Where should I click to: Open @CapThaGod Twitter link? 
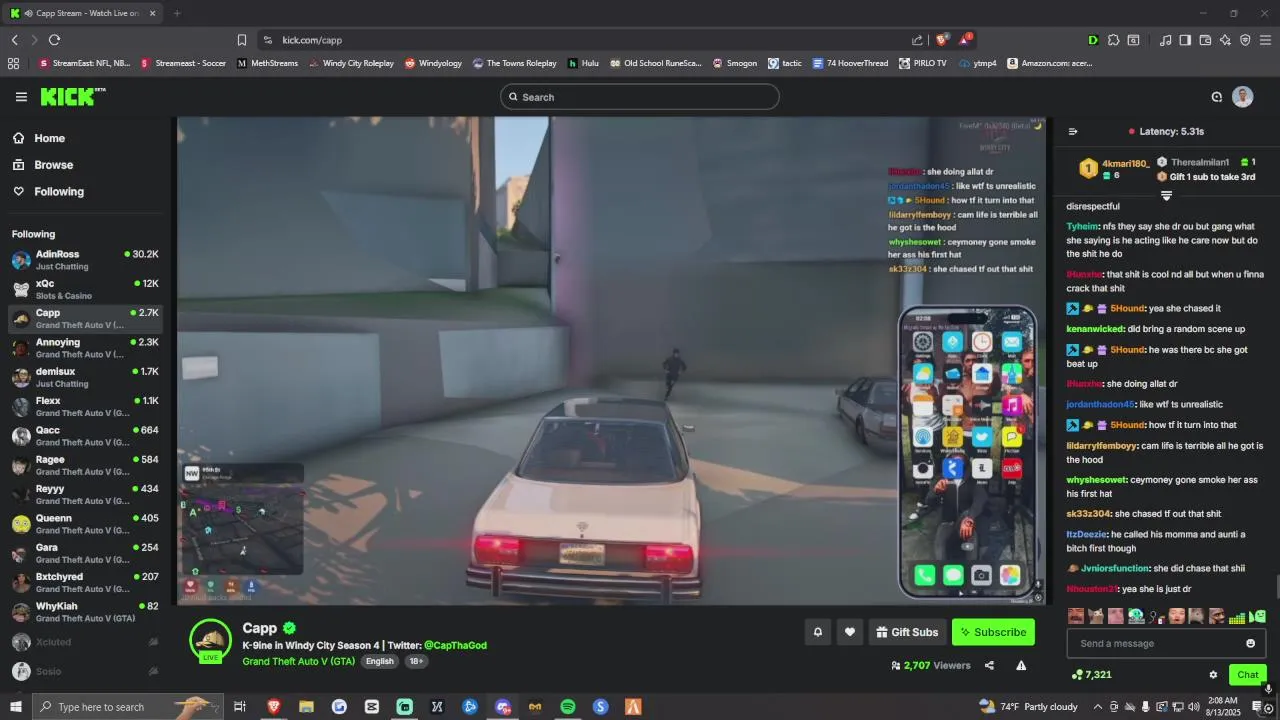455,645
